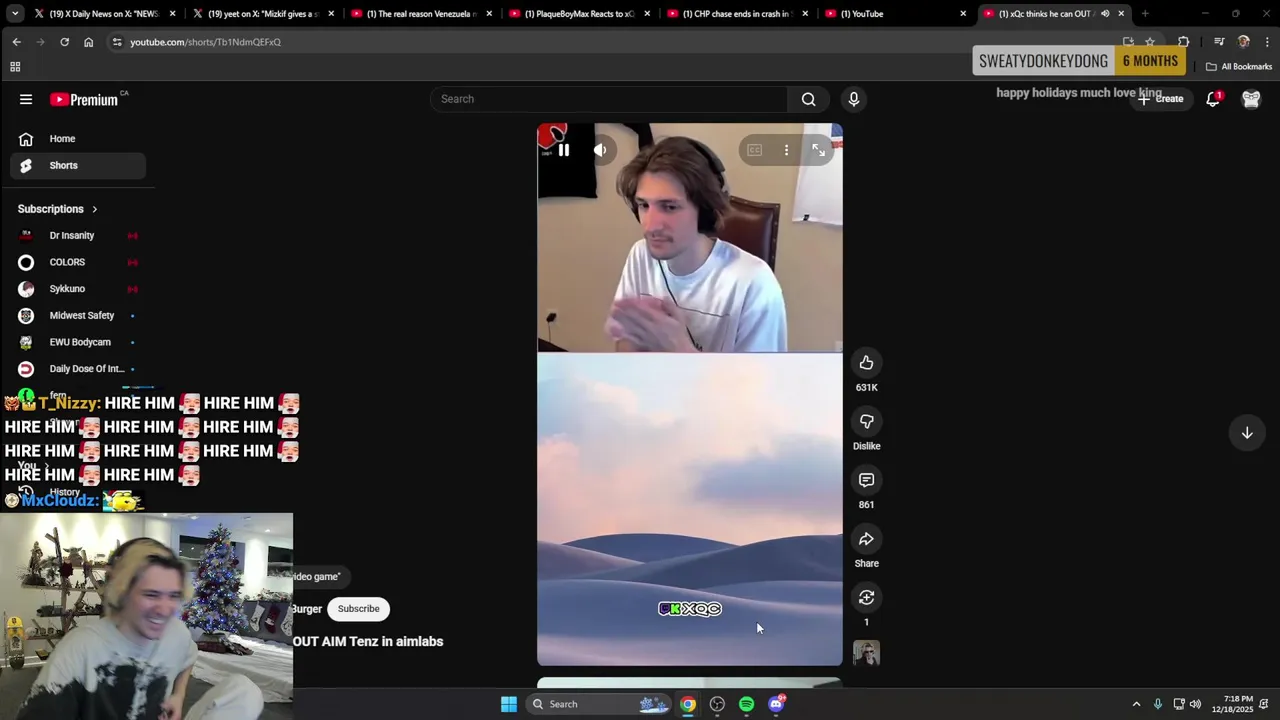This screenshot has width=1280, height=720.
Task: Open YouTube notifications bell
Action: pyautogui.click(x=1213, y=99)
